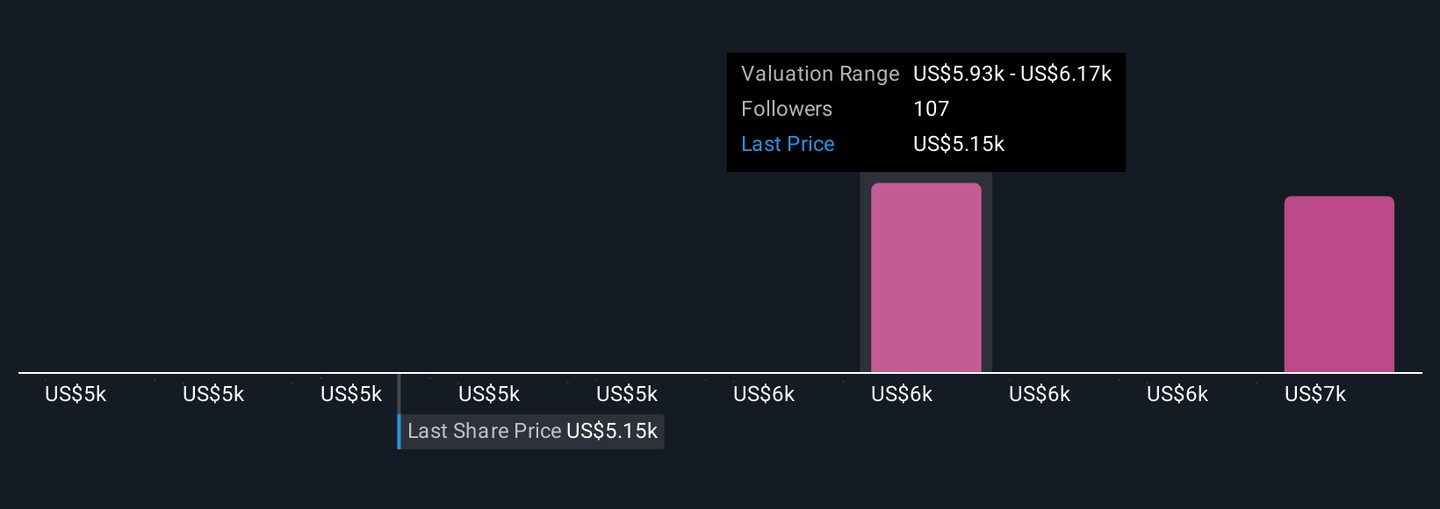Click the Last Share Price label
Screen dimensions: 1440x509
[x=484, y=431]
